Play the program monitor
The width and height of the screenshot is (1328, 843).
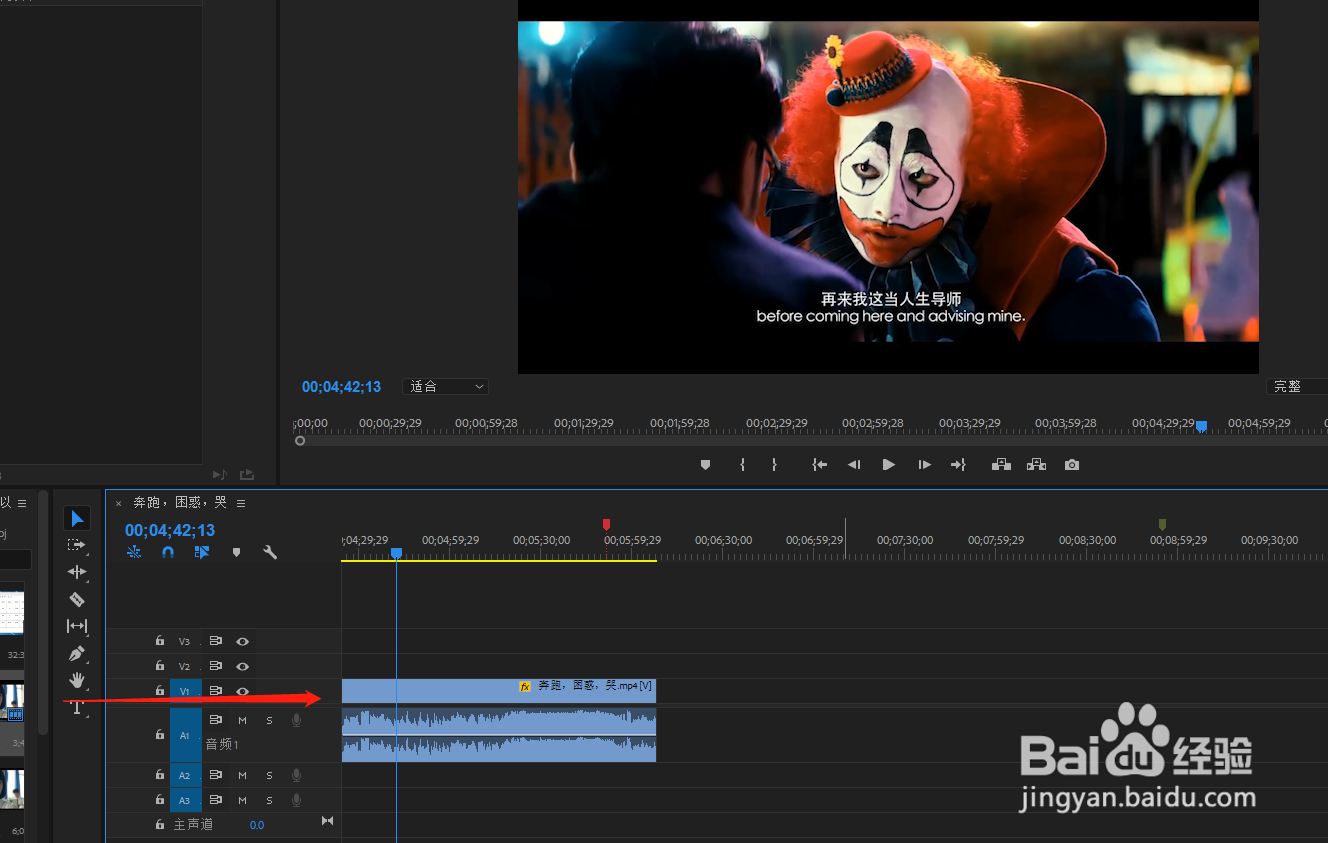tap(888, 465)
